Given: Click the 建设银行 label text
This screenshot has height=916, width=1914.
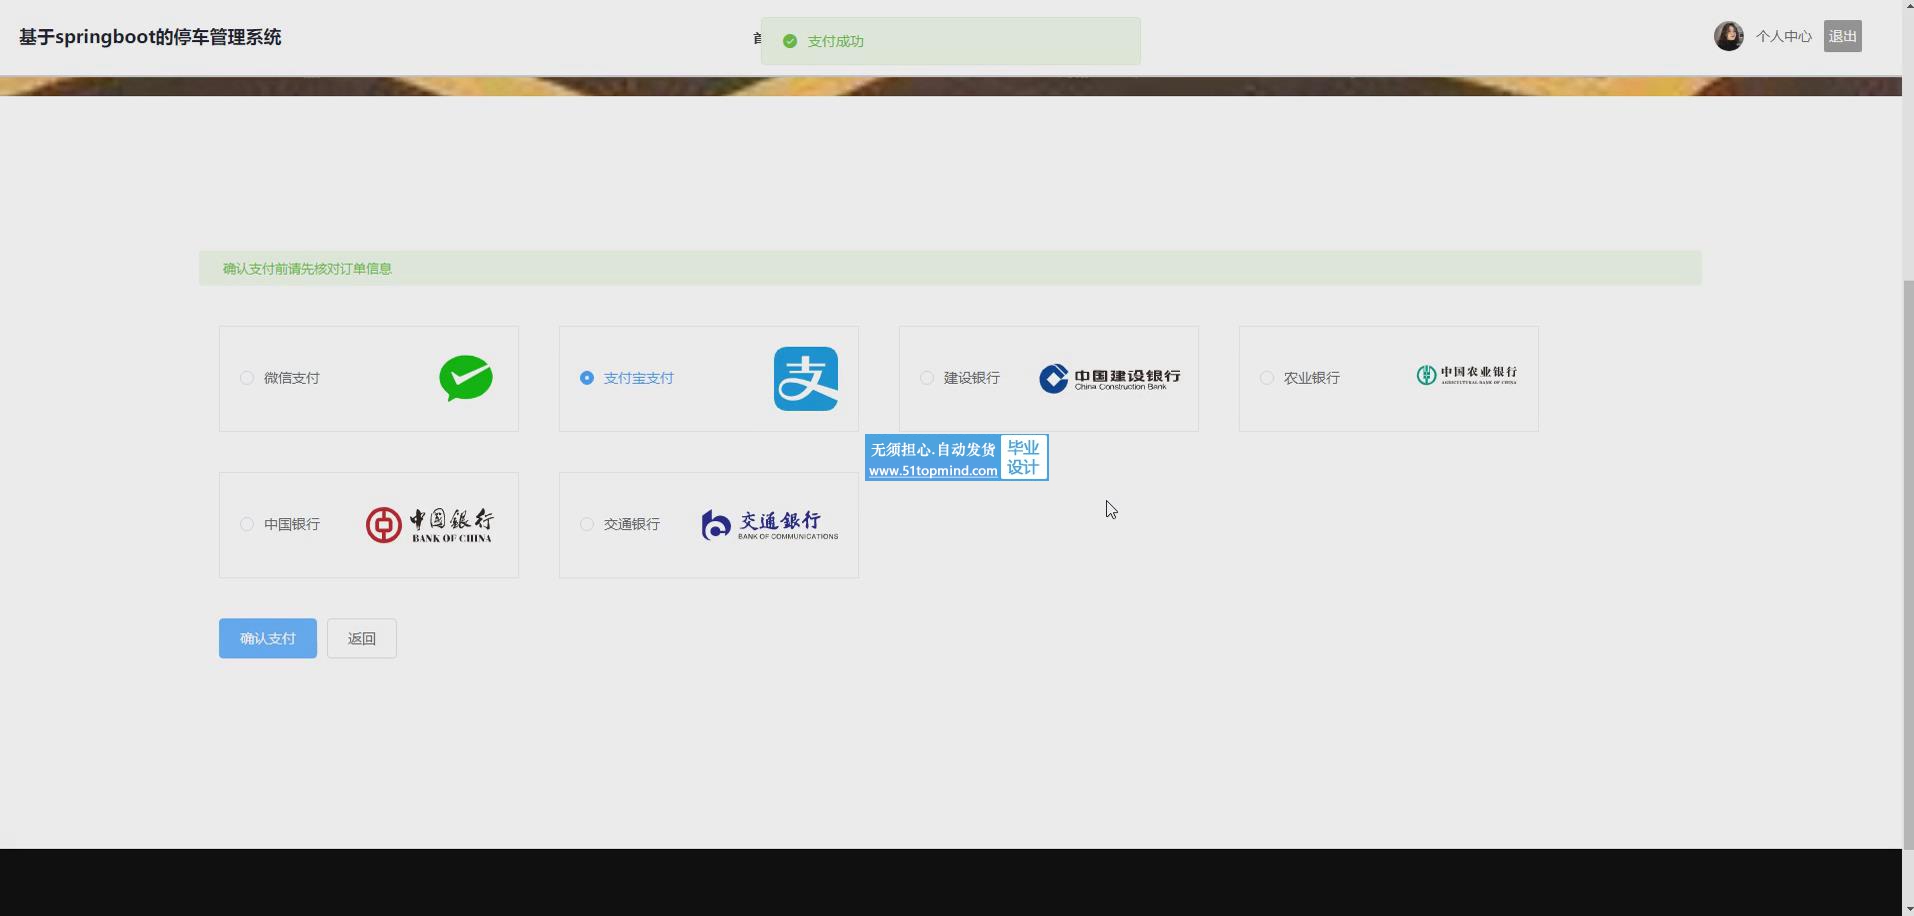Looking at the screenshot, I should point(972,378).
